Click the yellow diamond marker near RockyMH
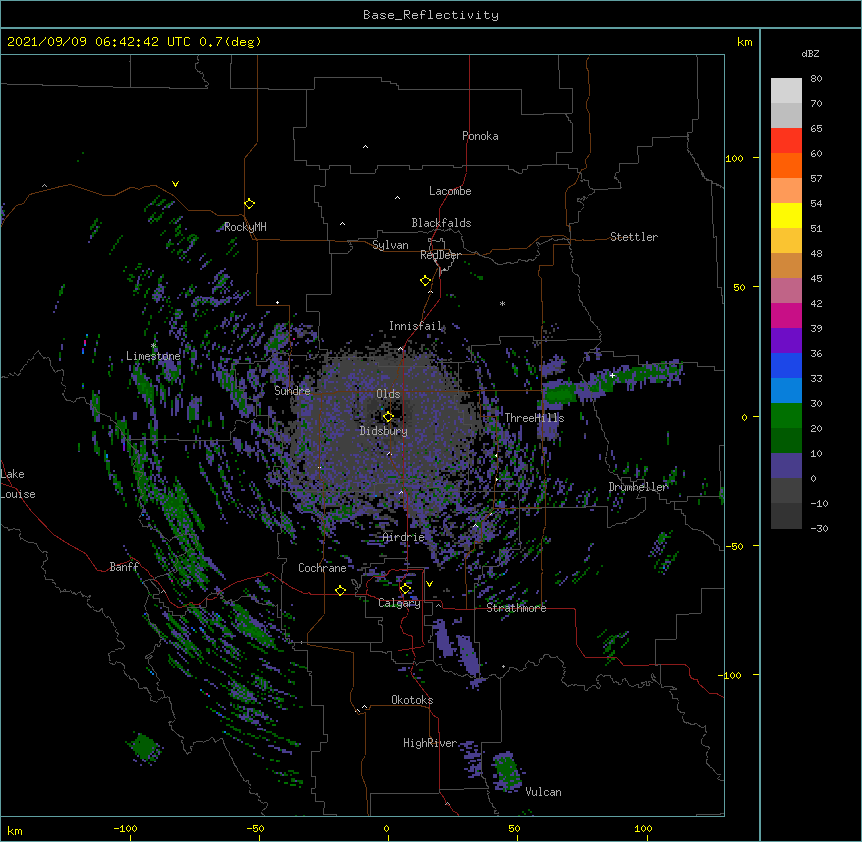 tap(249, 204)
